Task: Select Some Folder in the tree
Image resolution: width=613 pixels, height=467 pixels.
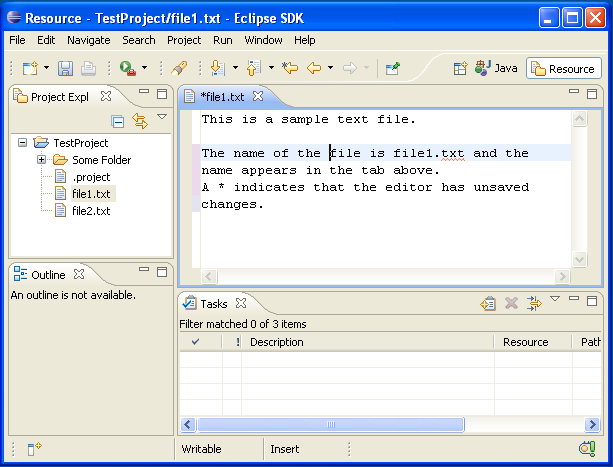Action: pyautogui.click(x=102, y=160)
